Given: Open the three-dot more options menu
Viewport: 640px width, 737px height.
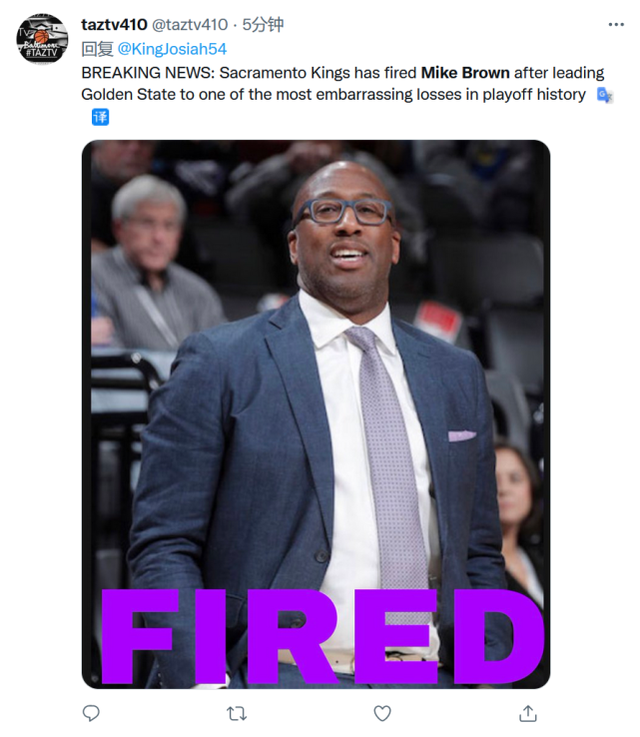Looking at the screenshot, I should click(x=616, y=24).
